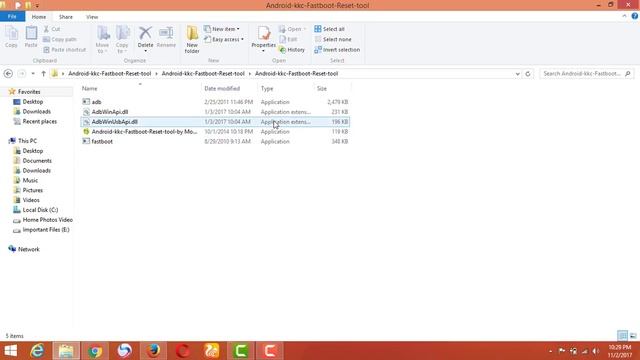The width and height of the screenshot is (640, 360).
Task: Open the Customize Quick Access Toolbar dropdown
Action: click(37, 6)
